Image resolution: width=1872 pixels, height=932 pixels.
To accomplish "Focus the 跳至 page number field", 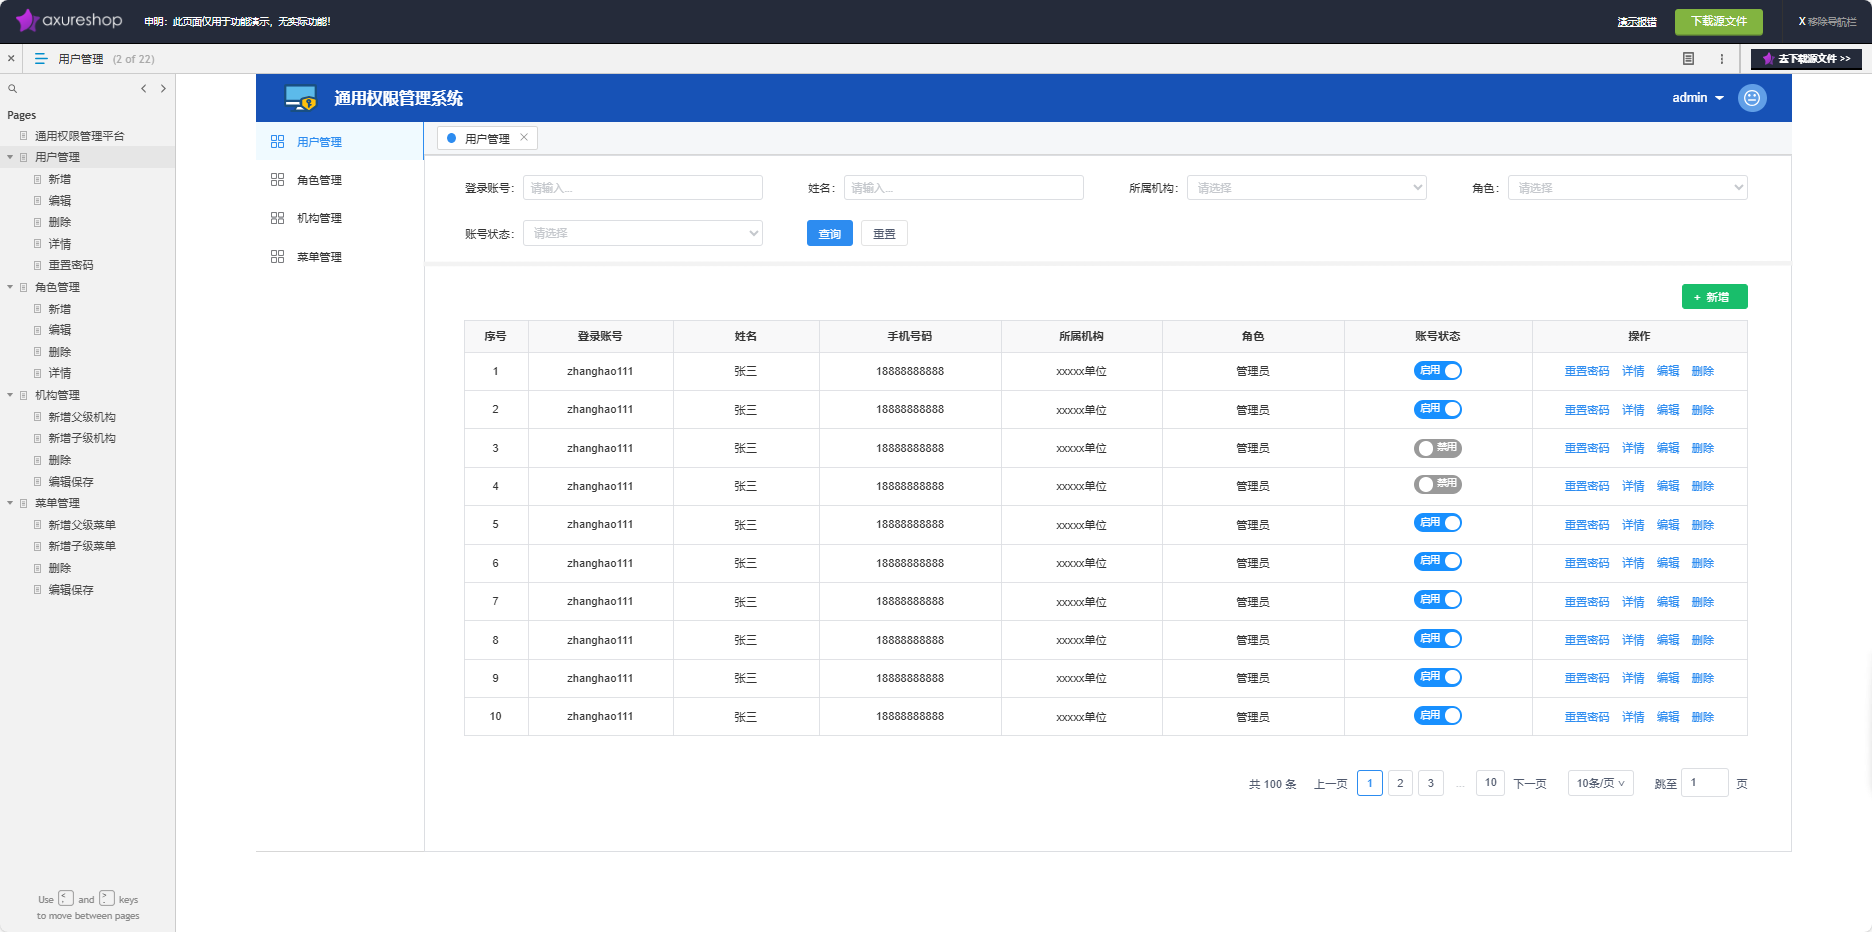I will pyautogui.click(x=1704, y=782).
